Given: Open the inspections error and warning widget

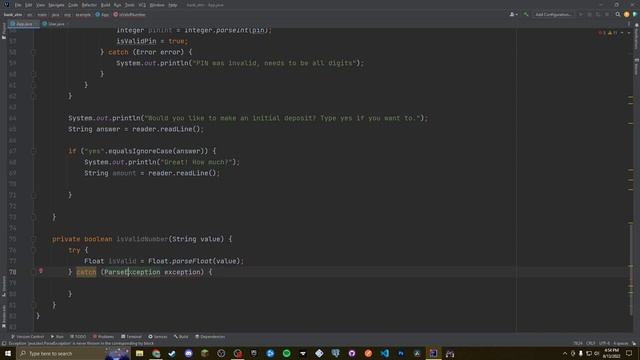Looking at the screenshot, I should [x=608, y=33].
